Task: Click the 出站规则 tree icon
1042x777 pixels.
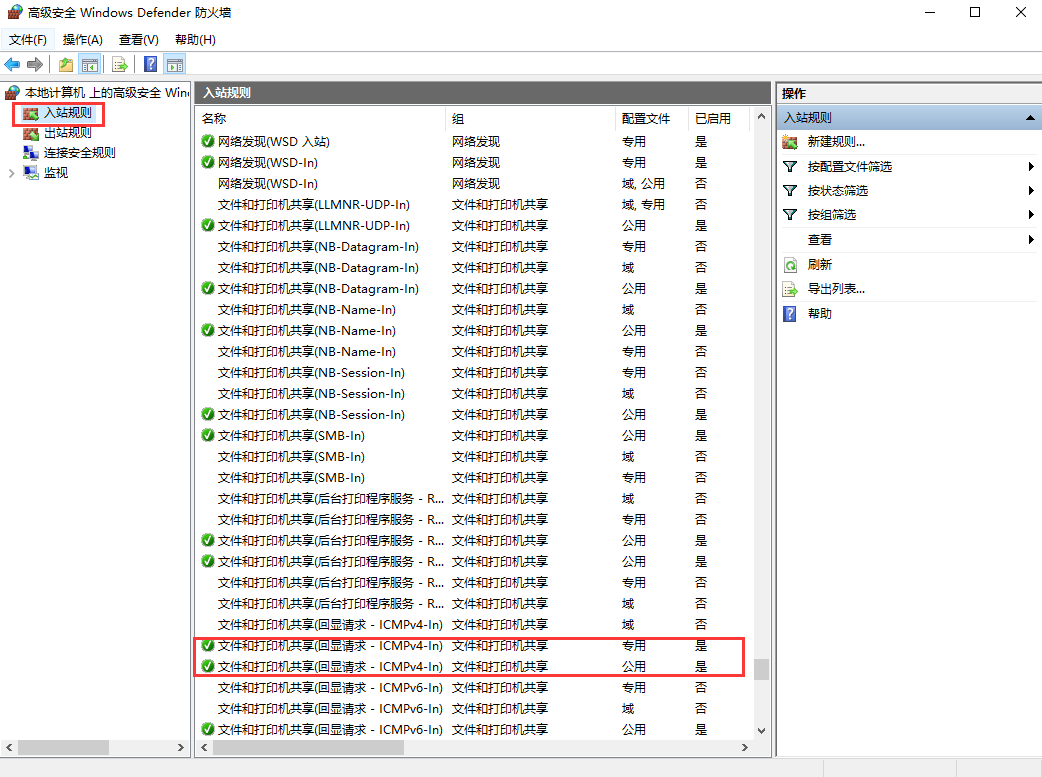Action: click(31, 133)
